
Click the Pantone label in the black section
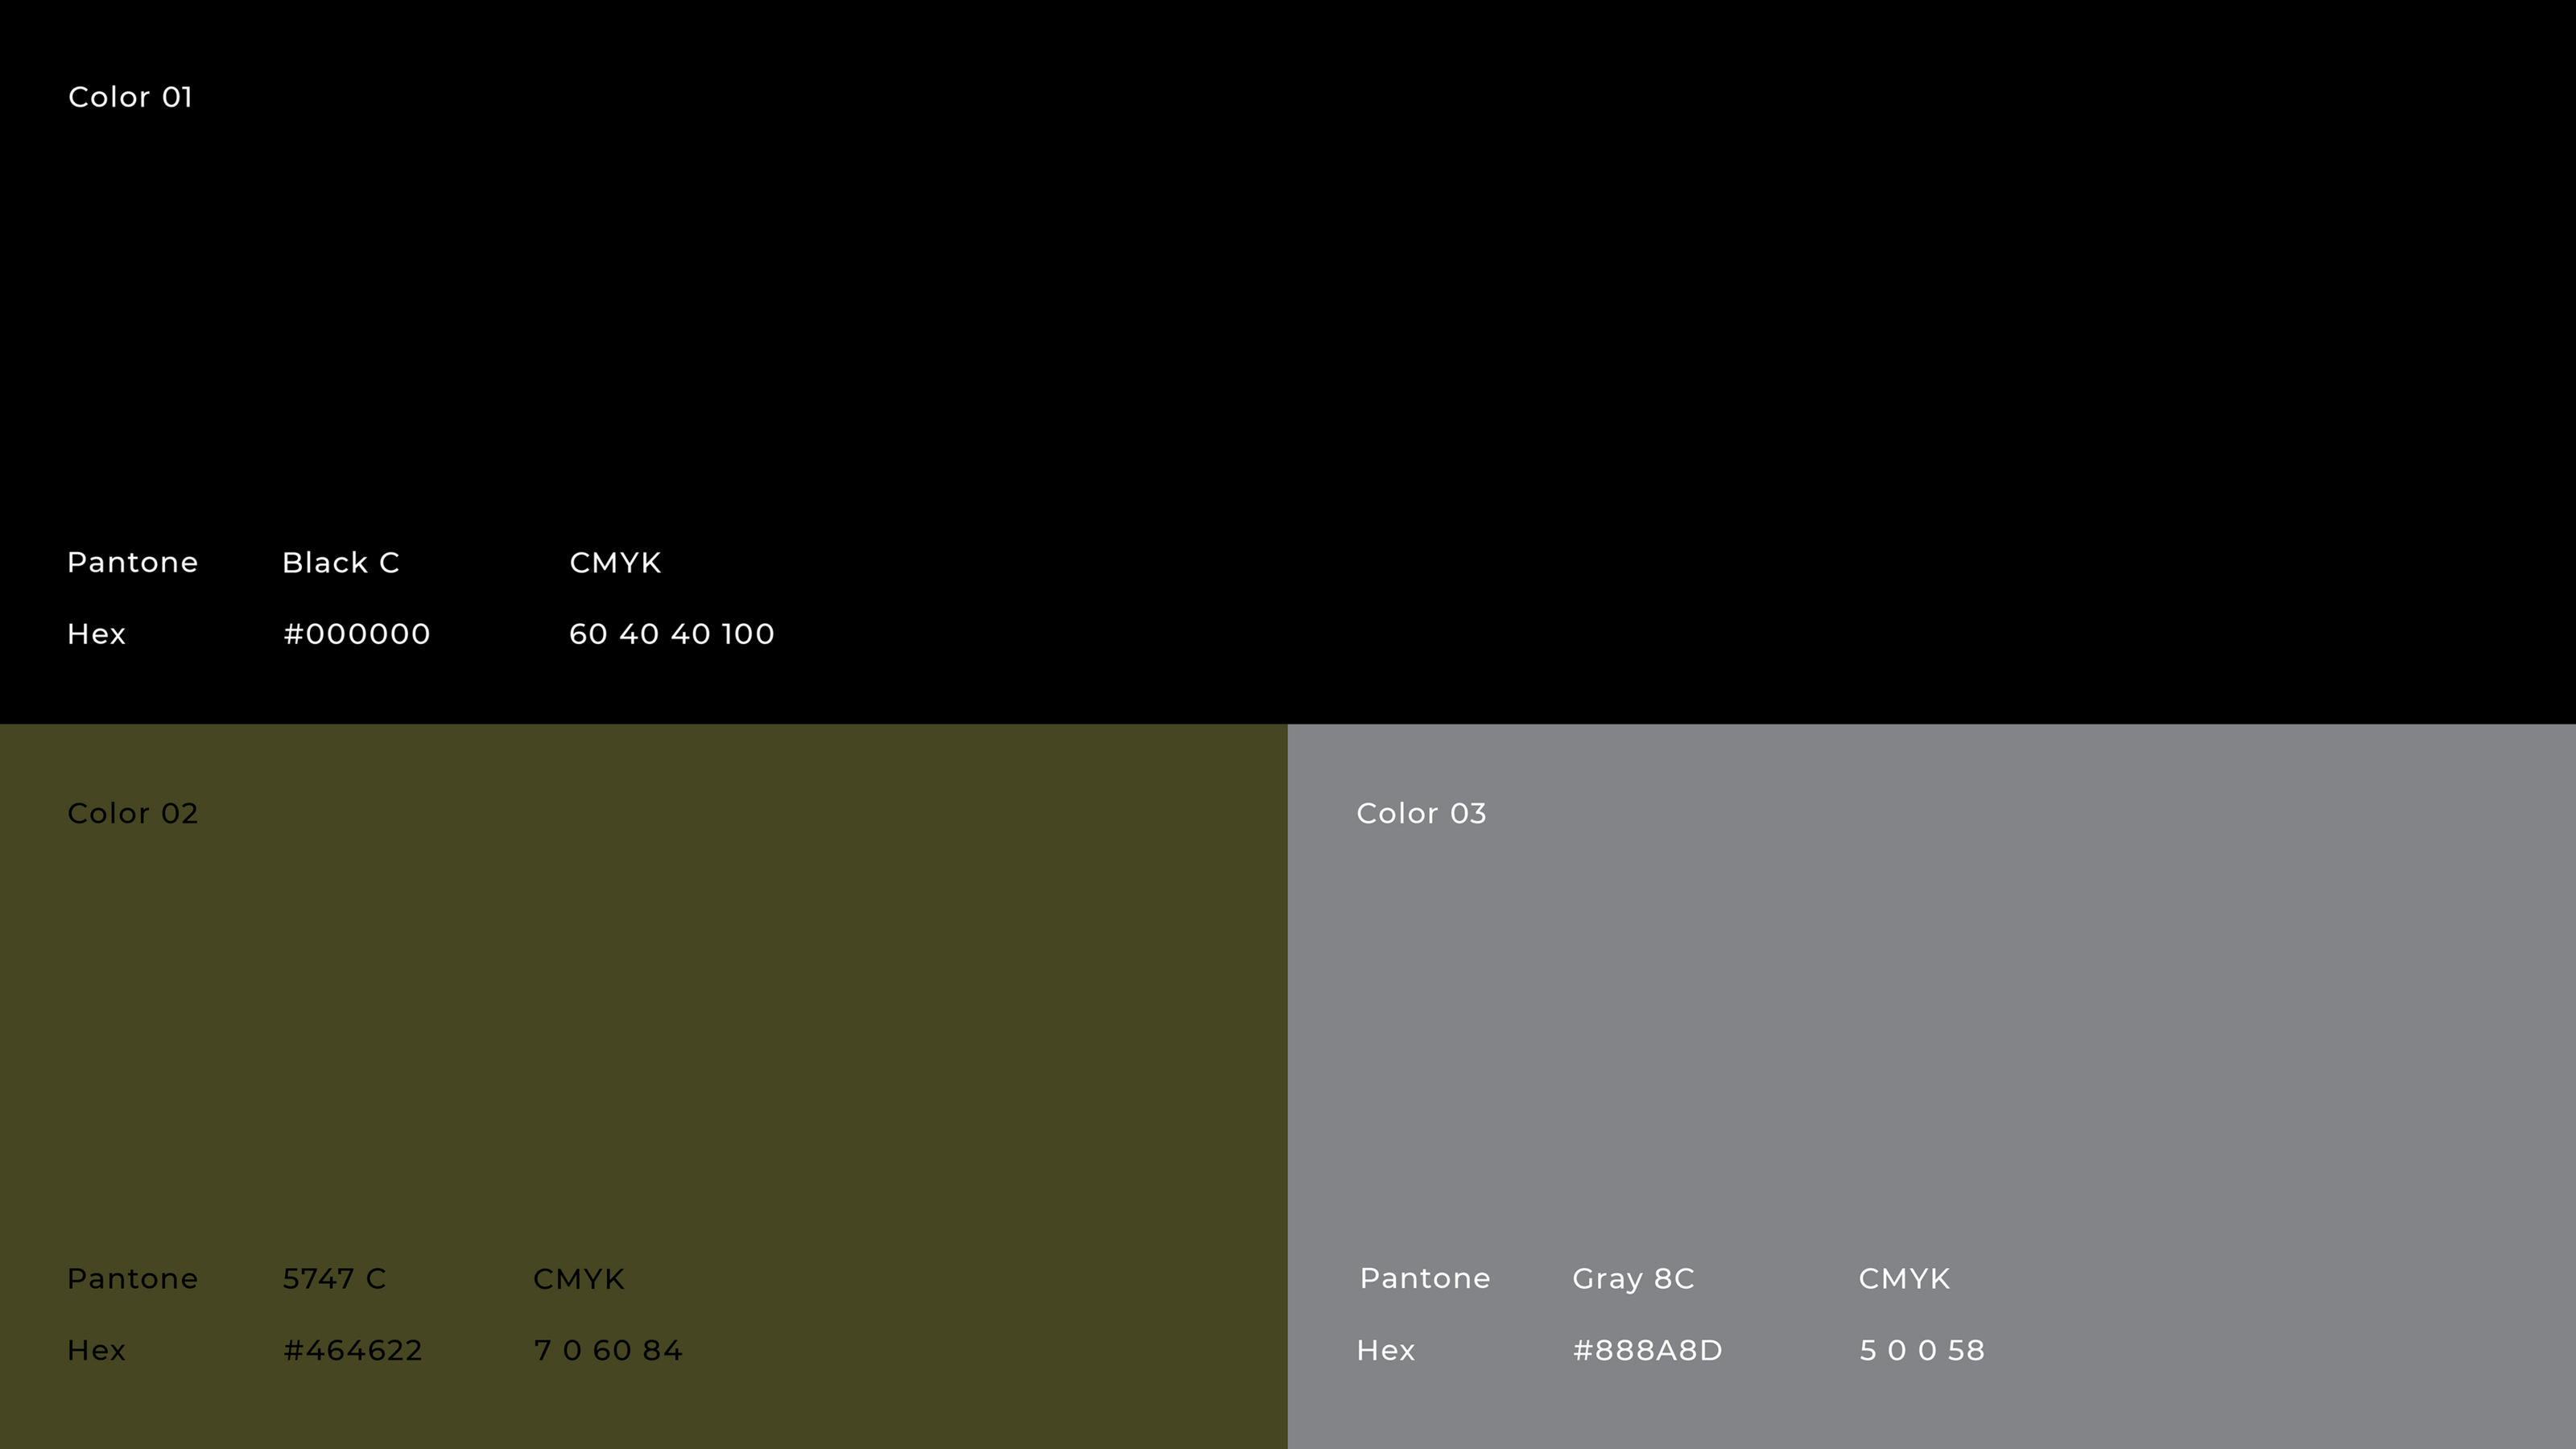(x=132, y=563)
